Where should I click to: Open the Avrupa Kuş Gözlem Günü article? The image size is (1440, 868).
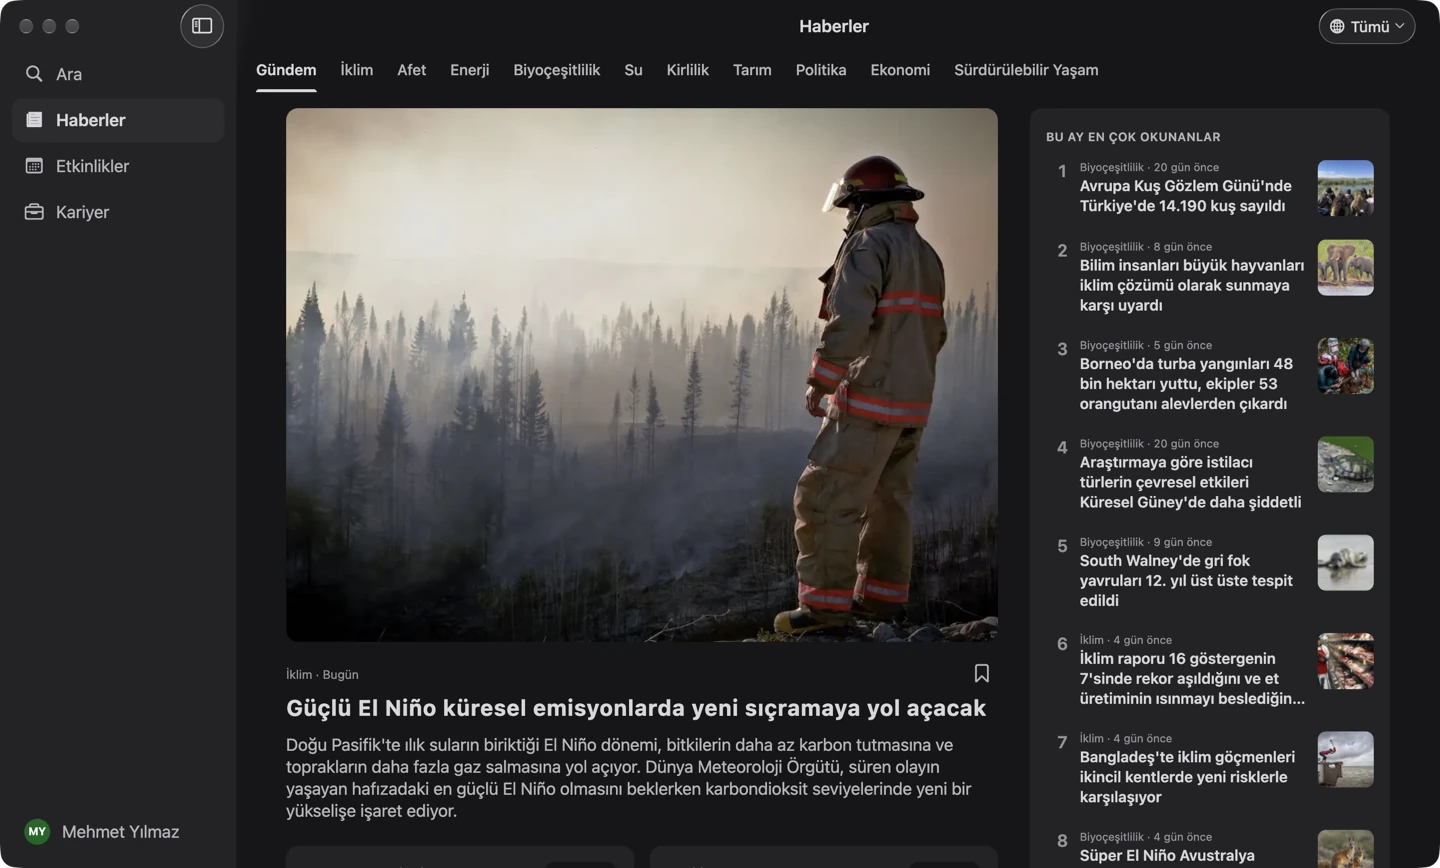pos(1186,196)
